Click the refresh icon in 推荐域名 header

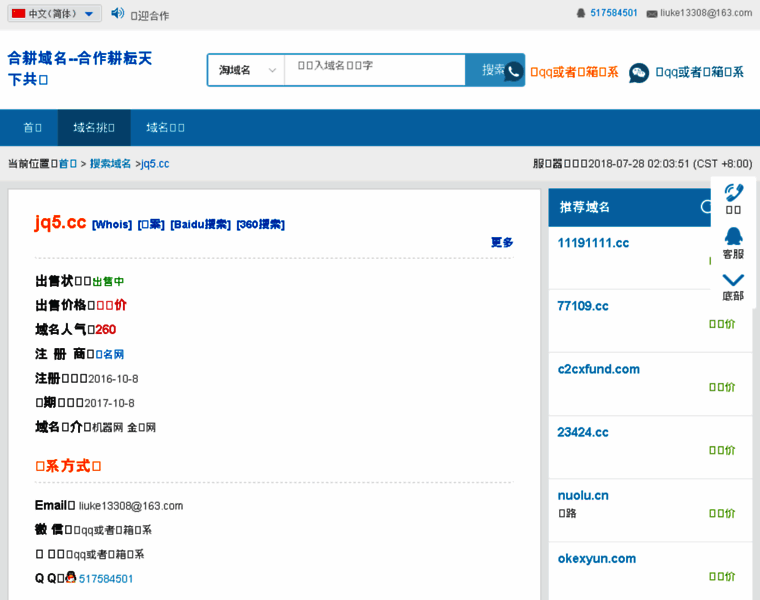tap(706, 207)
